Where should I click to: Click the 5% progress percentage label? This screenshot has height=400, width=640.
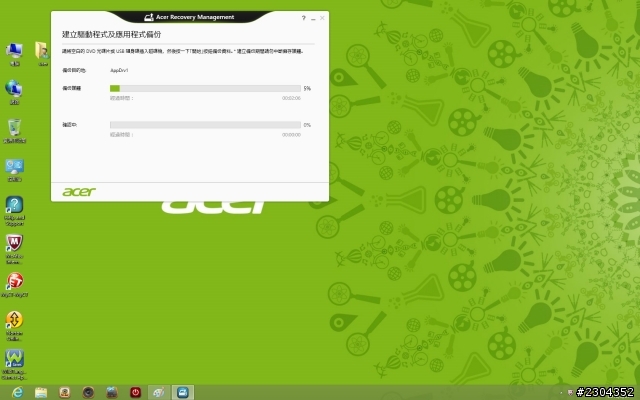tap(307, 88)
